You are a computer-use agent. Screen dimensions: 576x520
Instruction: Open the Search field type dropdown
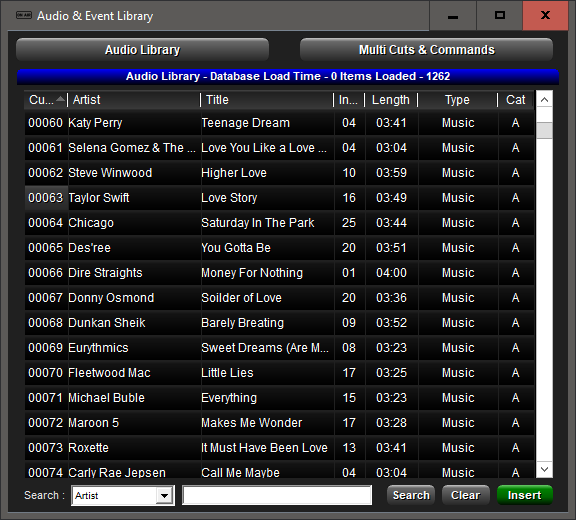click(x=164, y=496)
